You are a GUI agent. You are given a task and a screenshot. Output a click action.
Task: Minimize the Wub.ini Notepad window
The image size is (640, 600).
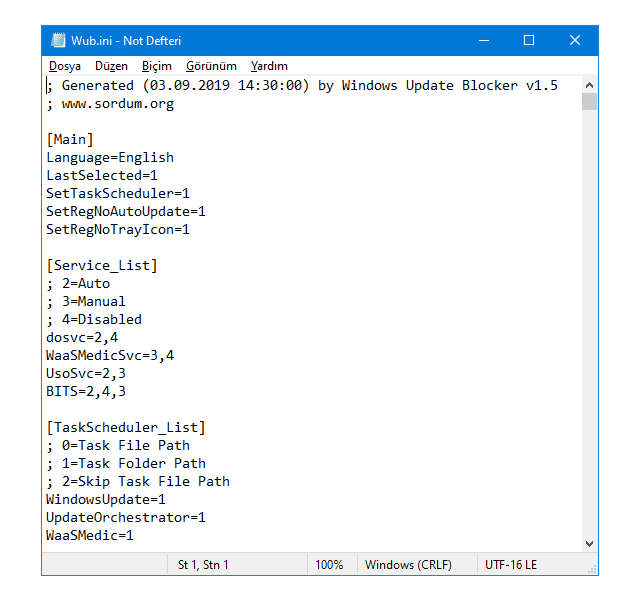[484, 40]
